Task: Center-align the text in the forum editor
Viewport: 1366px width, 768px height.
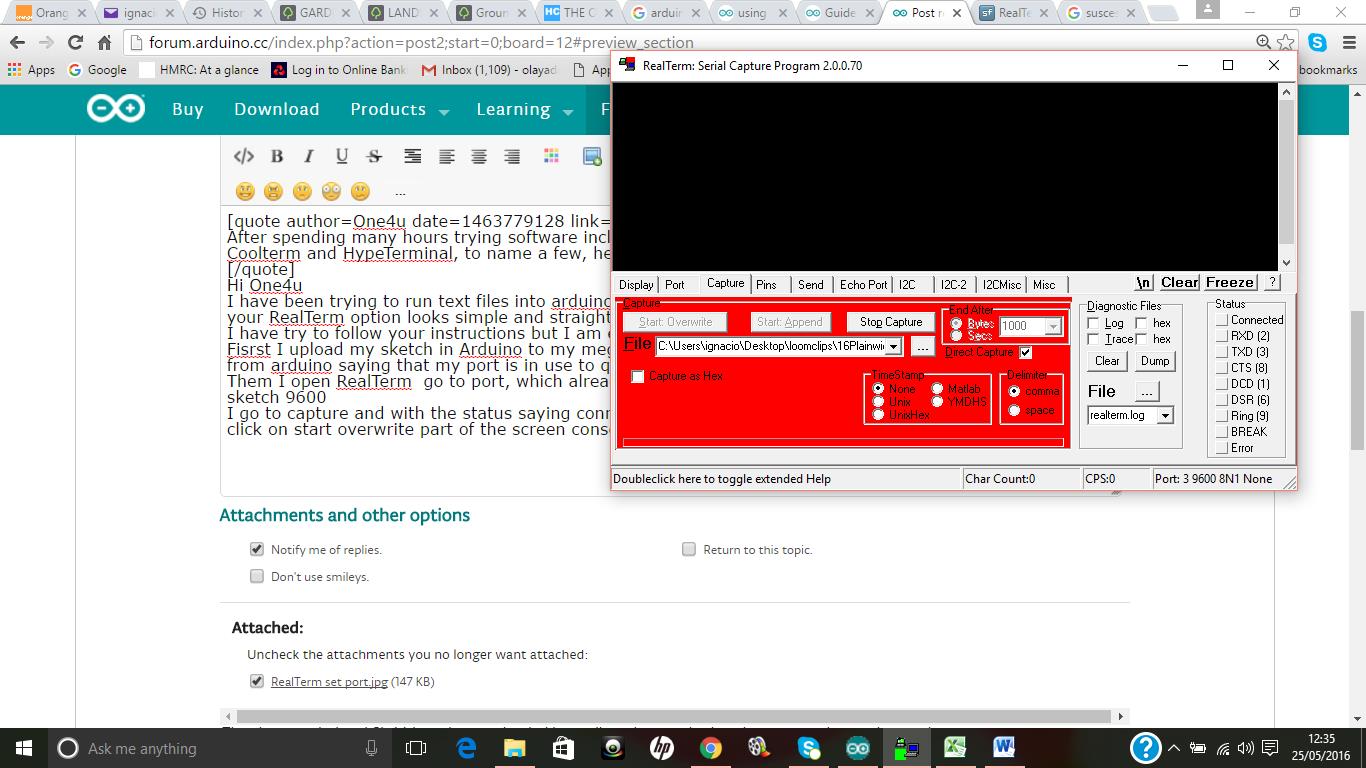Action: [479, 156]
